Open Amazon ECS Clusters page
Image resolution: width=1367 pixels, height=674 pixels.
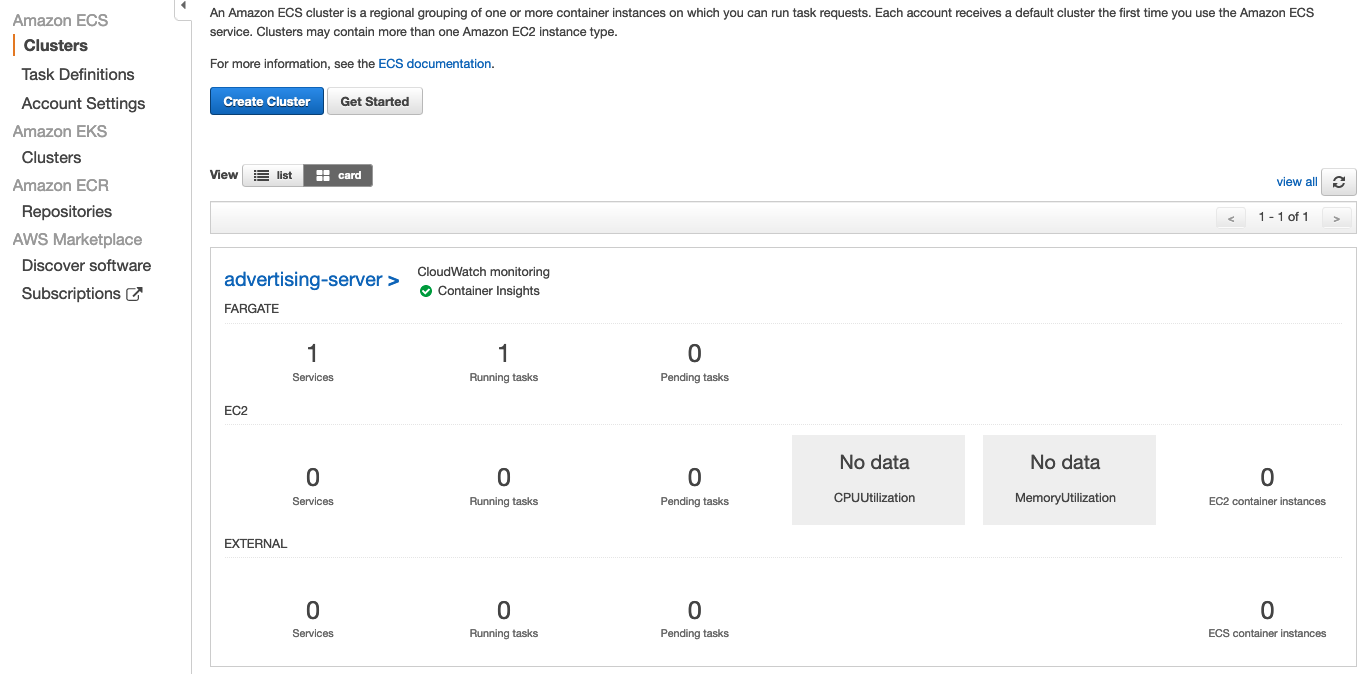pyautogui.click(x=56, y=46)
